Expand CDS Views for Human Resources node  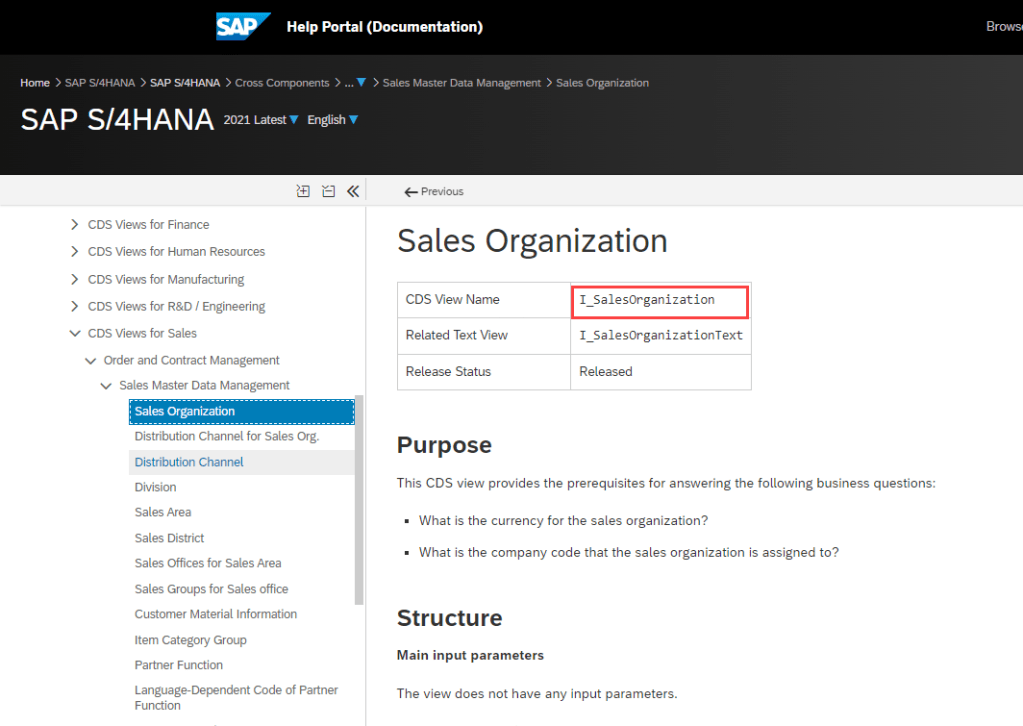pos(75,252)
